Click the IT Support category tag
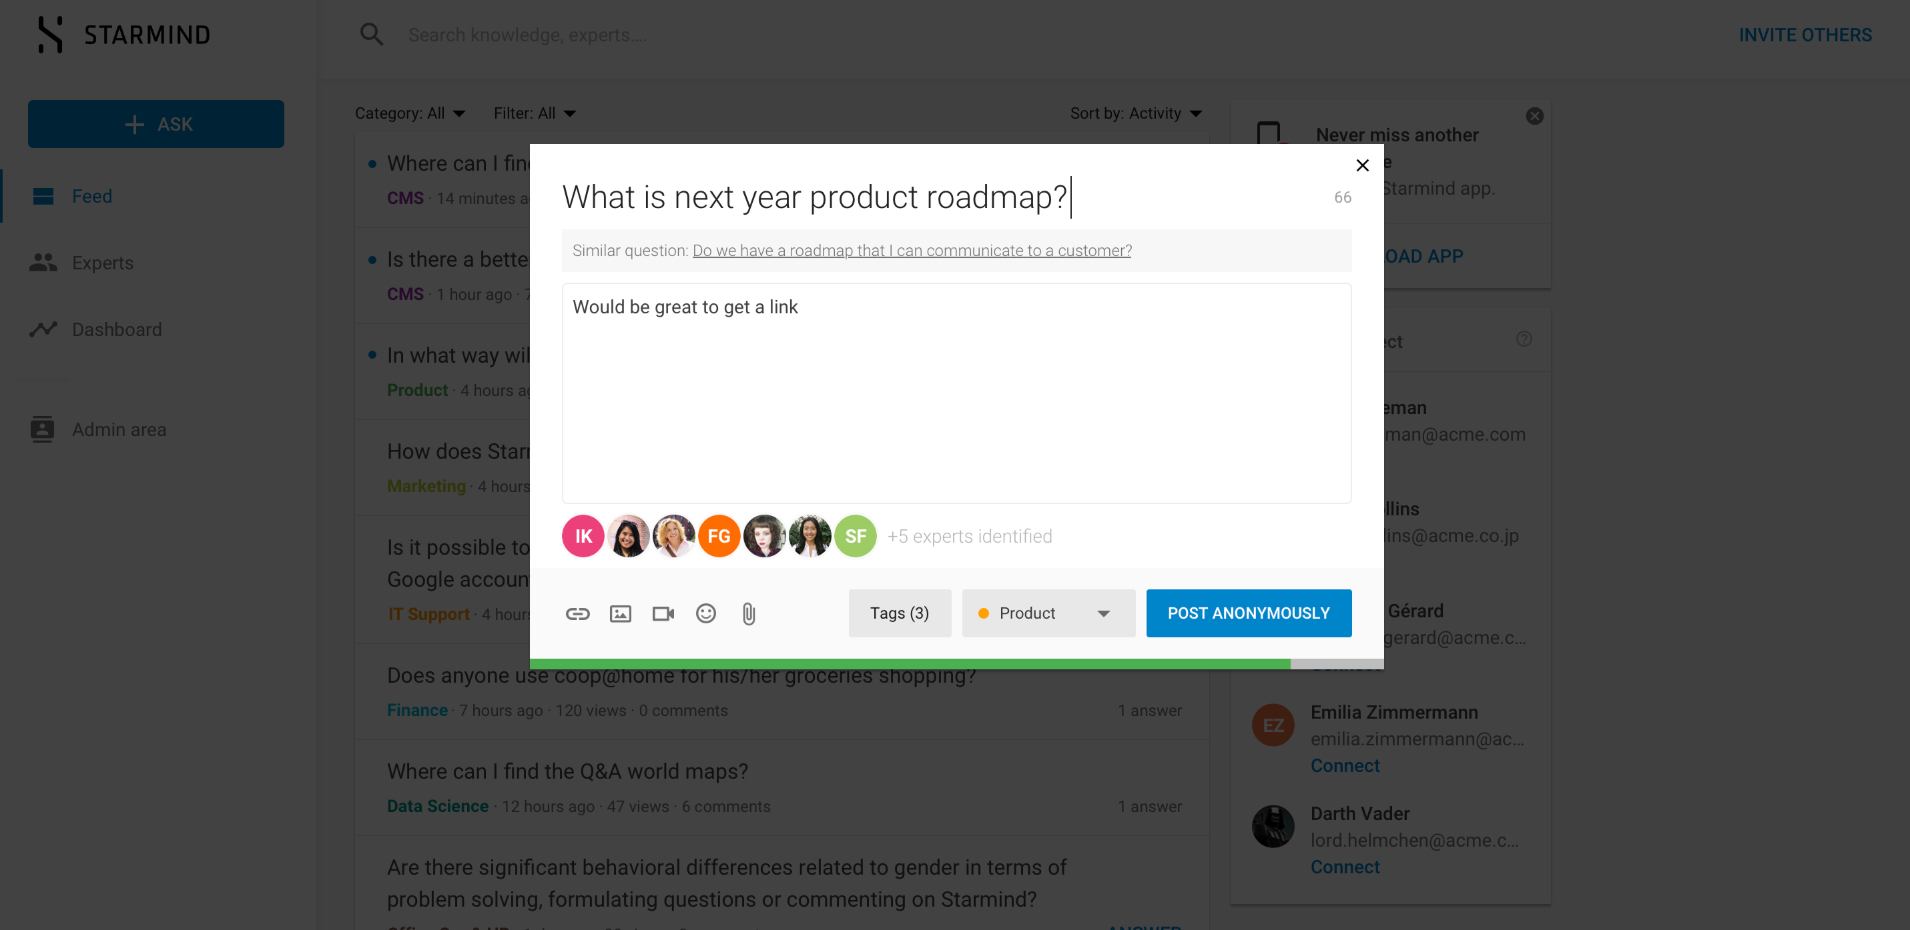The width and height of the screenshot is (1910, 930). (x=429, y=614)
